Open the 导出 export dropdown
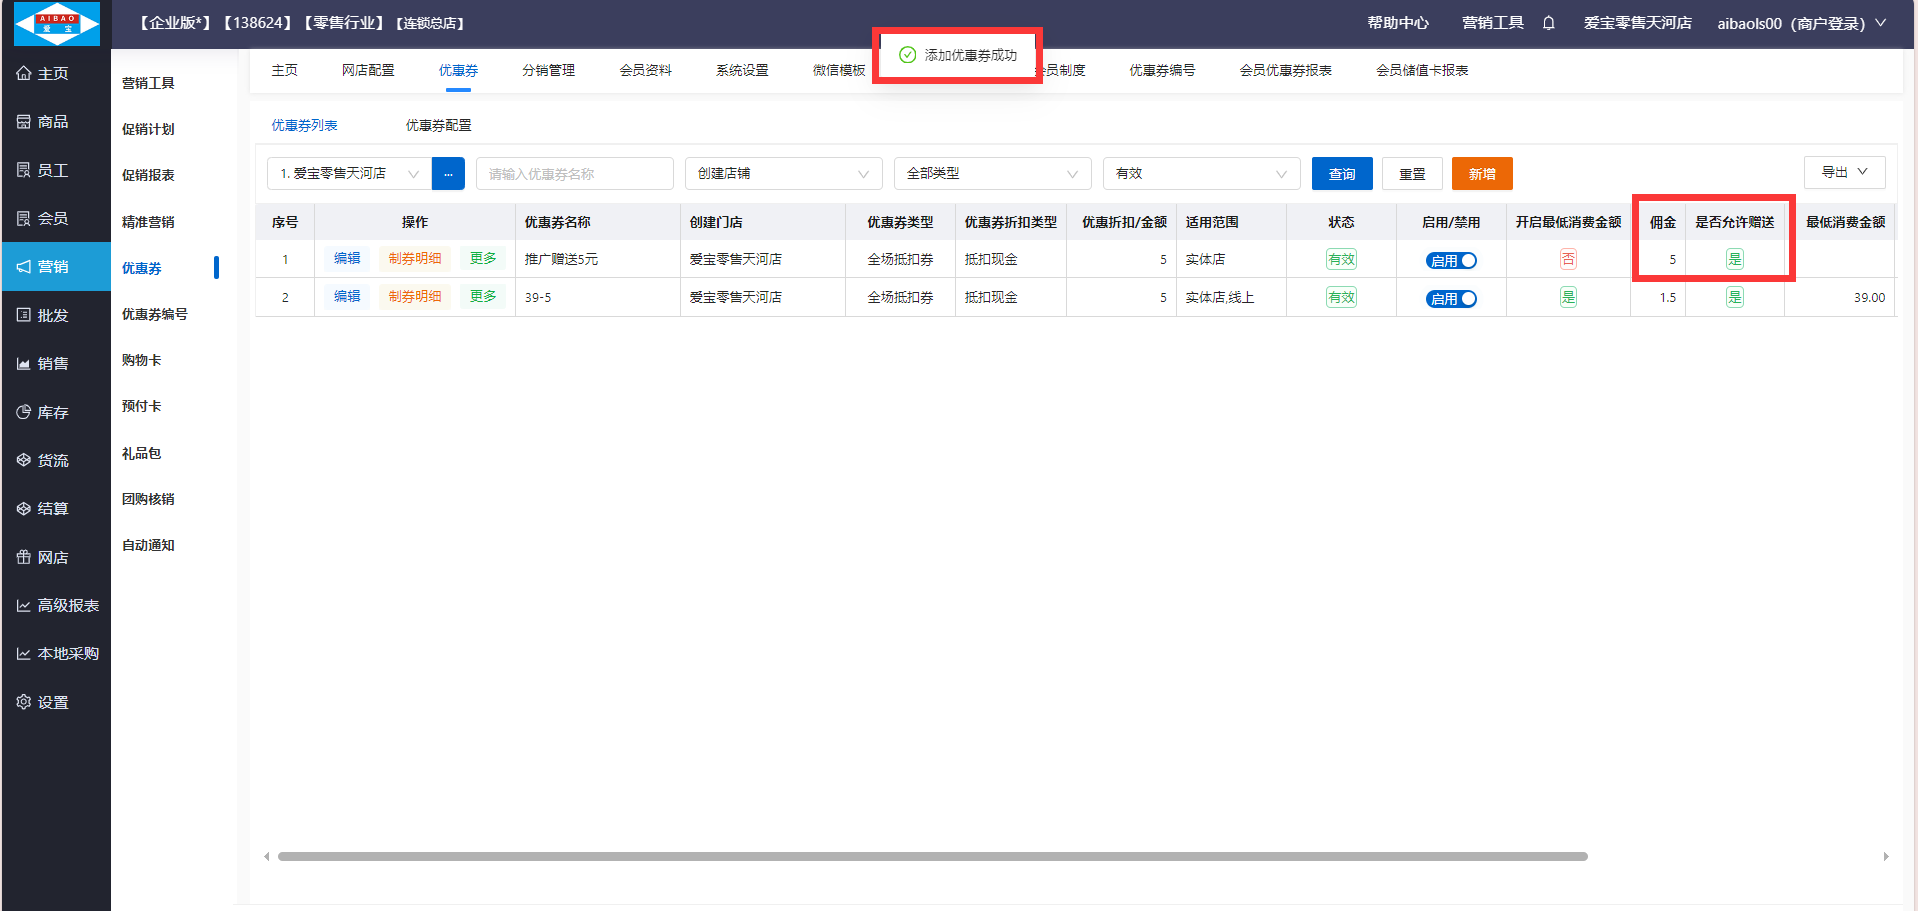Screen dimensions: 1918x911 pyautogui.click(x=1844, y=172)
